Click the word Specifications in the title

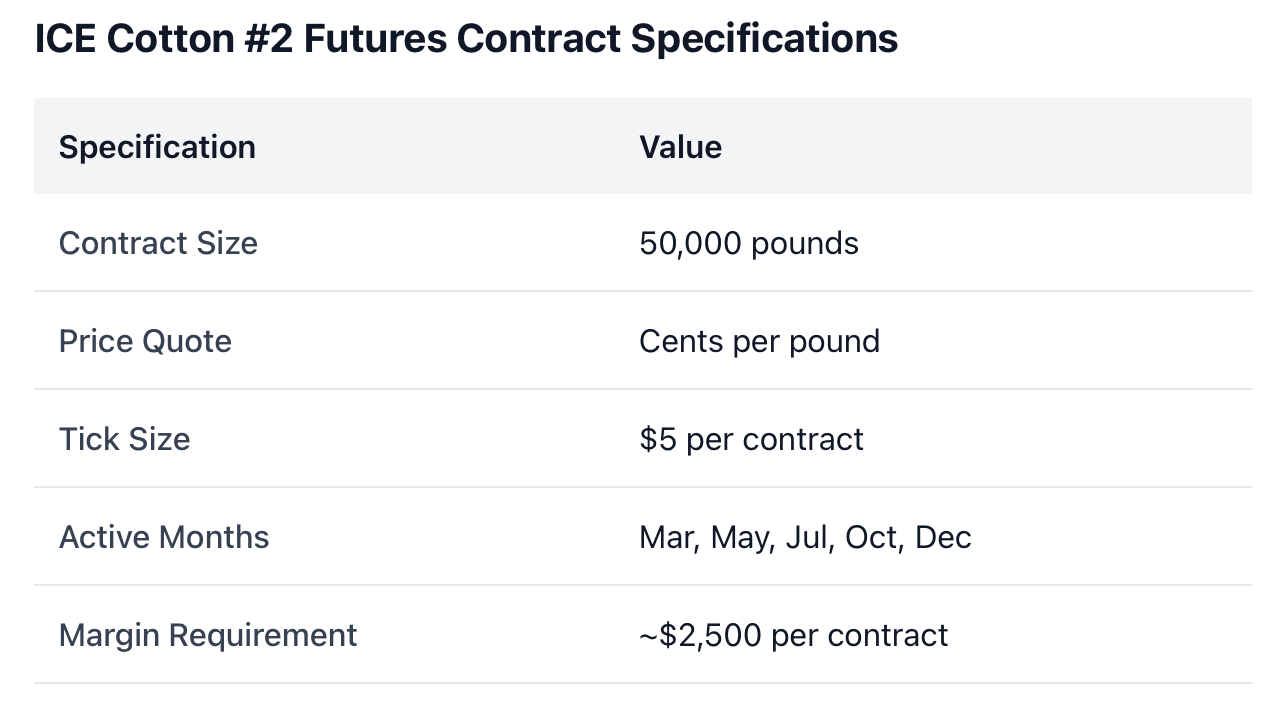point(764,39)
